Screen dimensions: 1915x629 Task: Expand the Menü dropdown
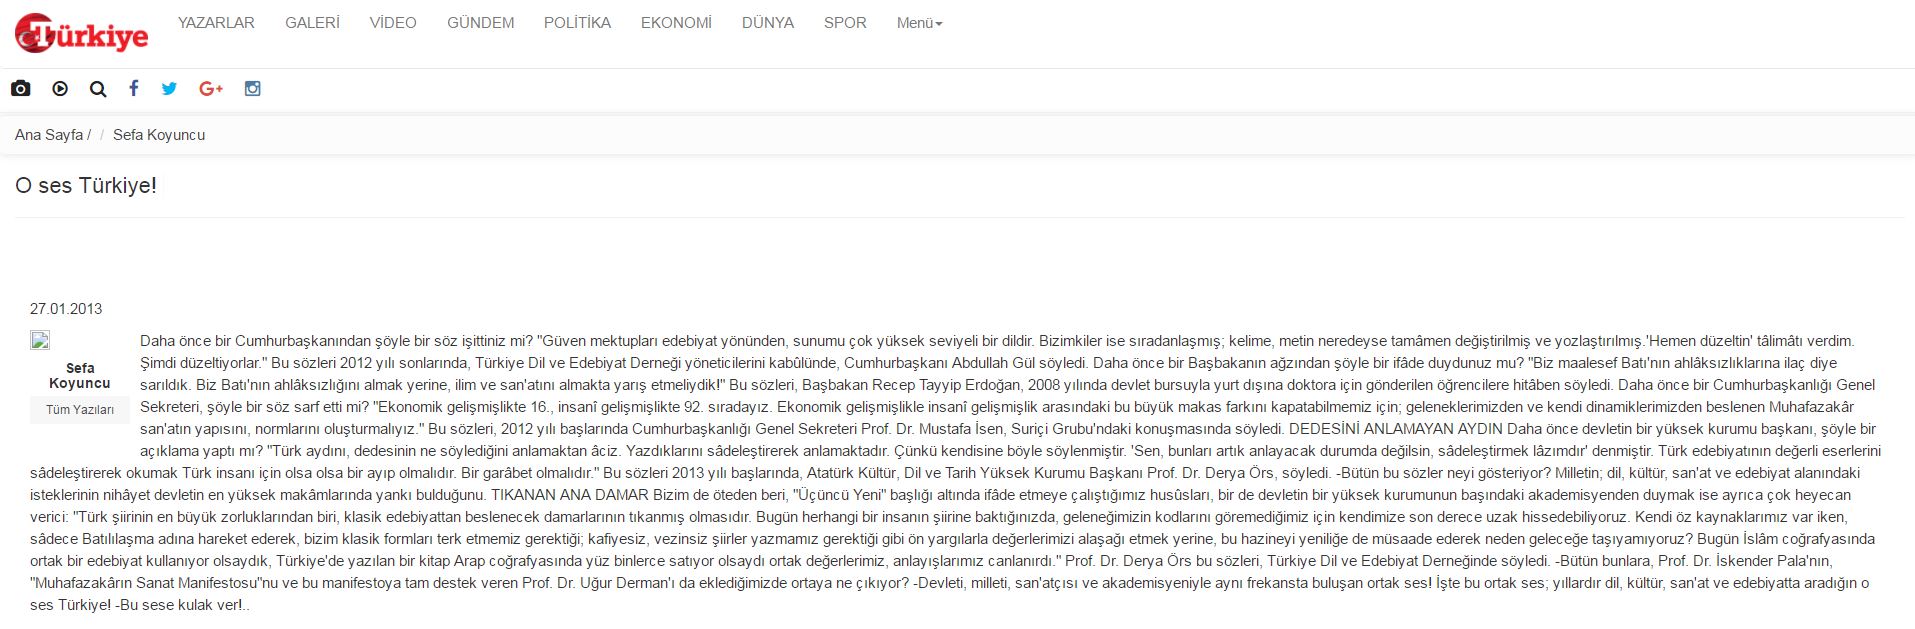pos(920,23)
